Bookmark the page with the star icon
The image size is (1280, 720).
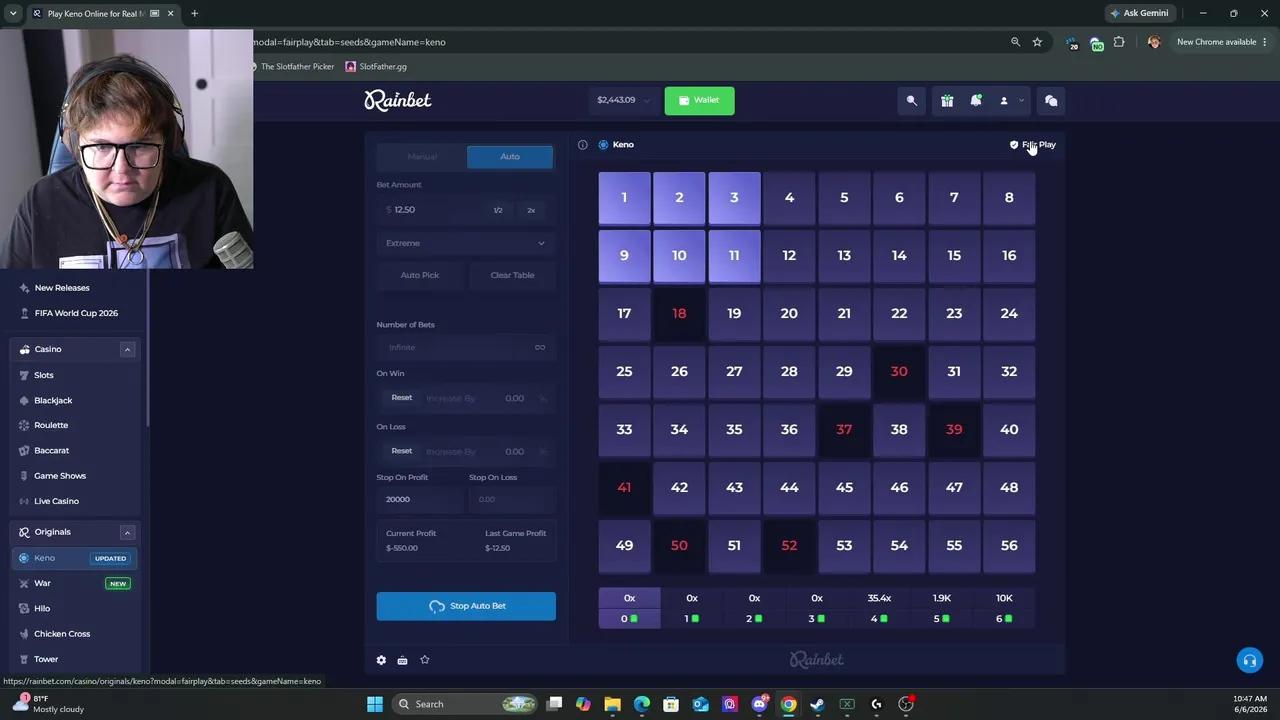tap(1037, 42)
